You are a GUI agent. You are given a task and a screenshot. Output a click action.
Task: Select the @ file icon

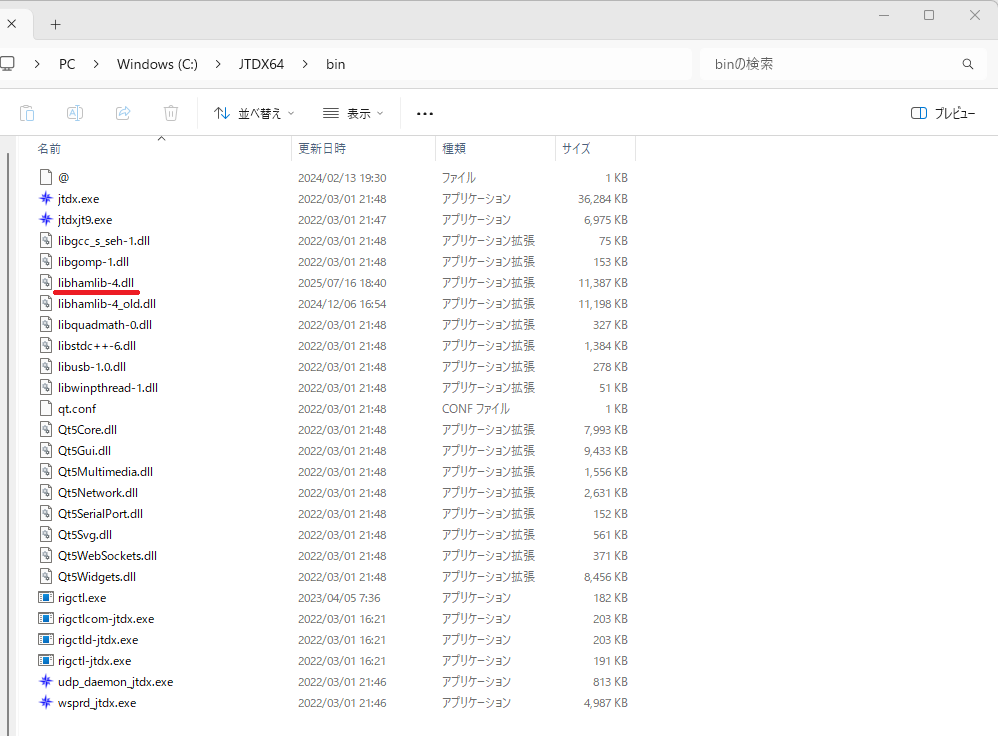pos(46,177)
